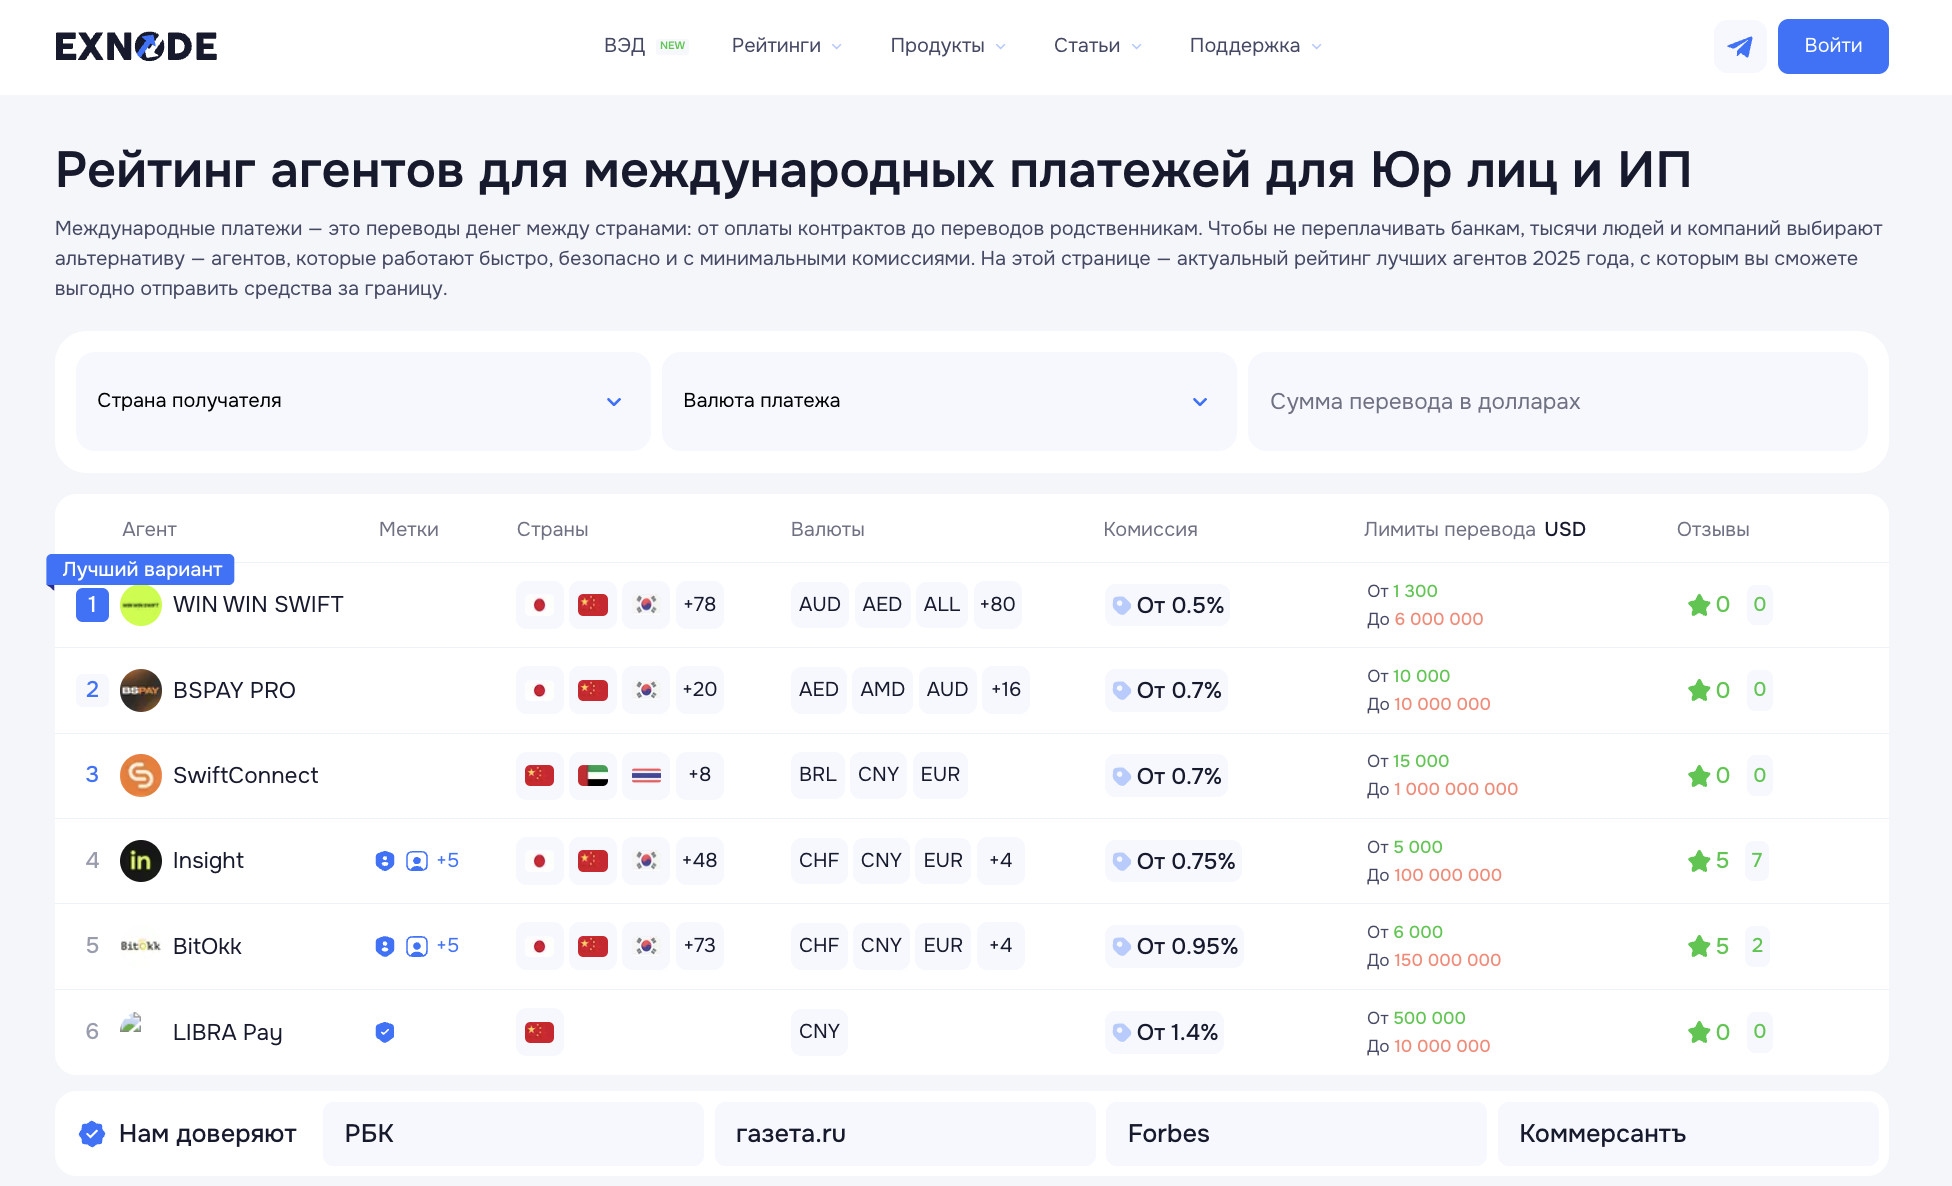Click the Сумма перевода в долларах field

pyautogui.click(x=1557, y=401)
